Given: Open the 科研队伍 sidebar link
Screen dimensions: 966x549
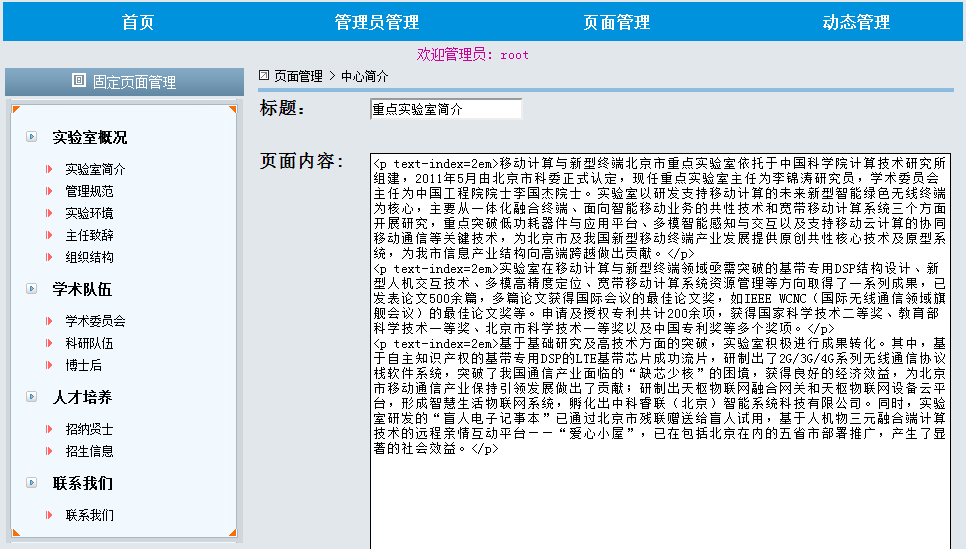Looking at the screenshot, I should point(89,343).
